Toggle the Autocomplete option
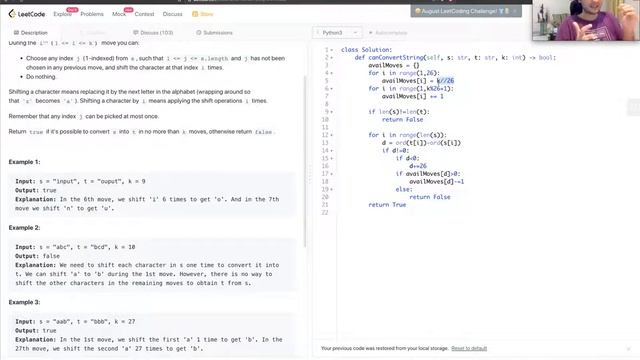The width and height of the screenshot is (640, 360). coord(388,33)
